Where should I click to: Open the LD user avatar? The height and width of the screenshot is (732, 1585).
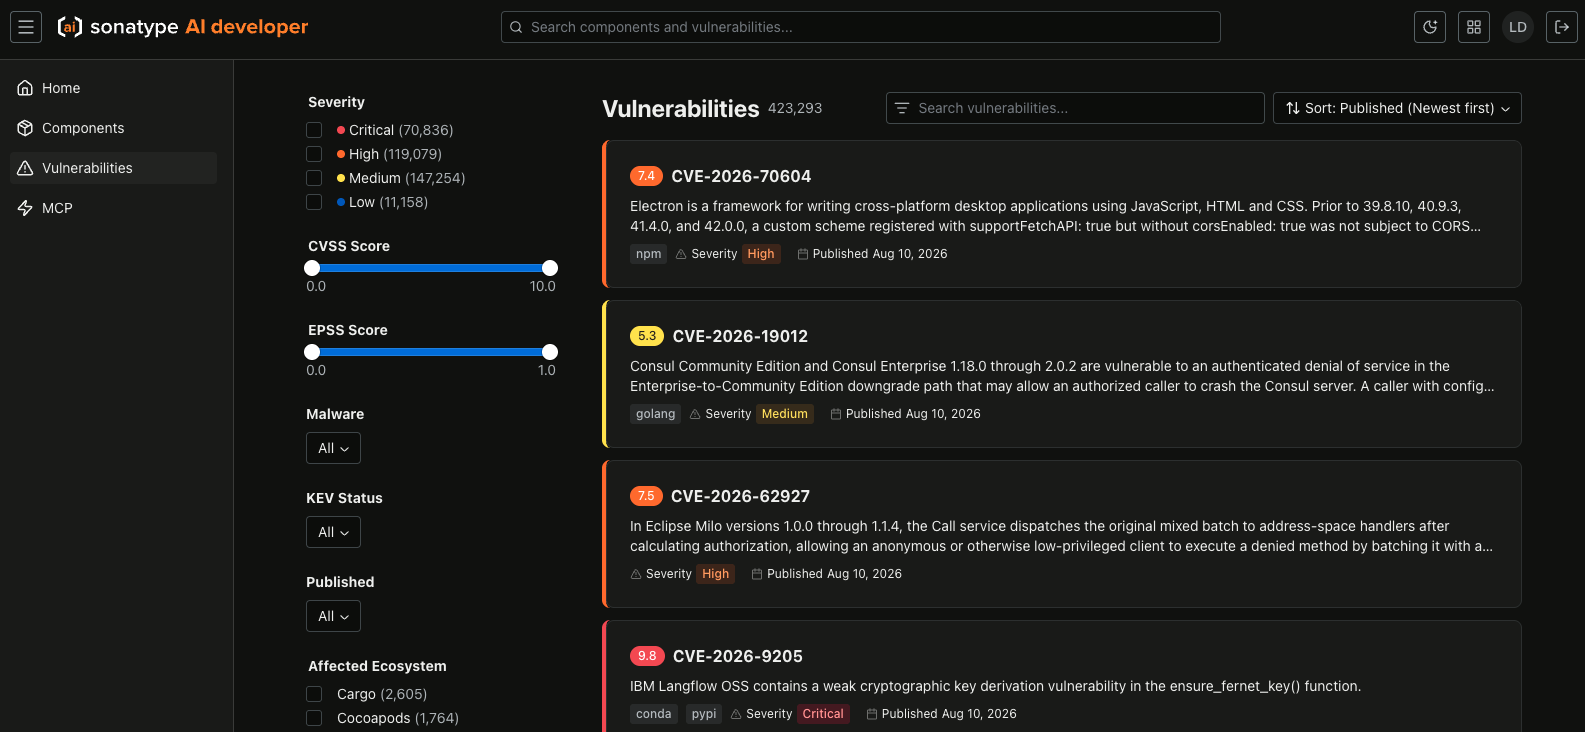pyautogui.click(x=1518, y=27)
